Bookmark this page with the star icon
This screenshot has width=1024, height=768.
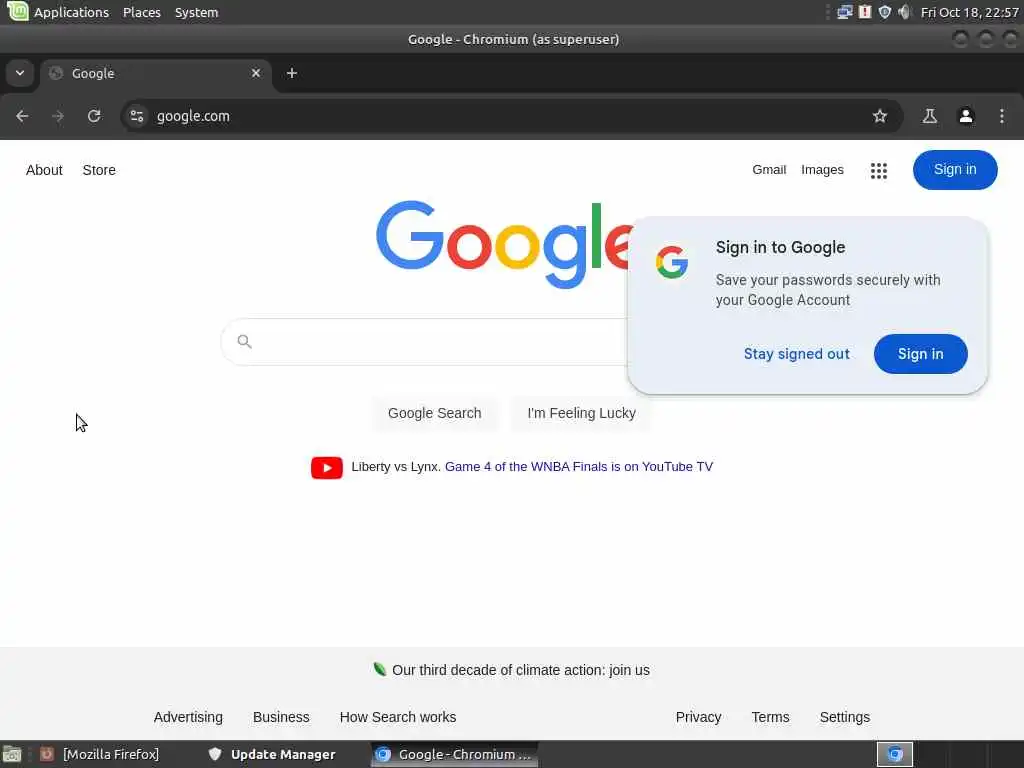click(880, 116)
